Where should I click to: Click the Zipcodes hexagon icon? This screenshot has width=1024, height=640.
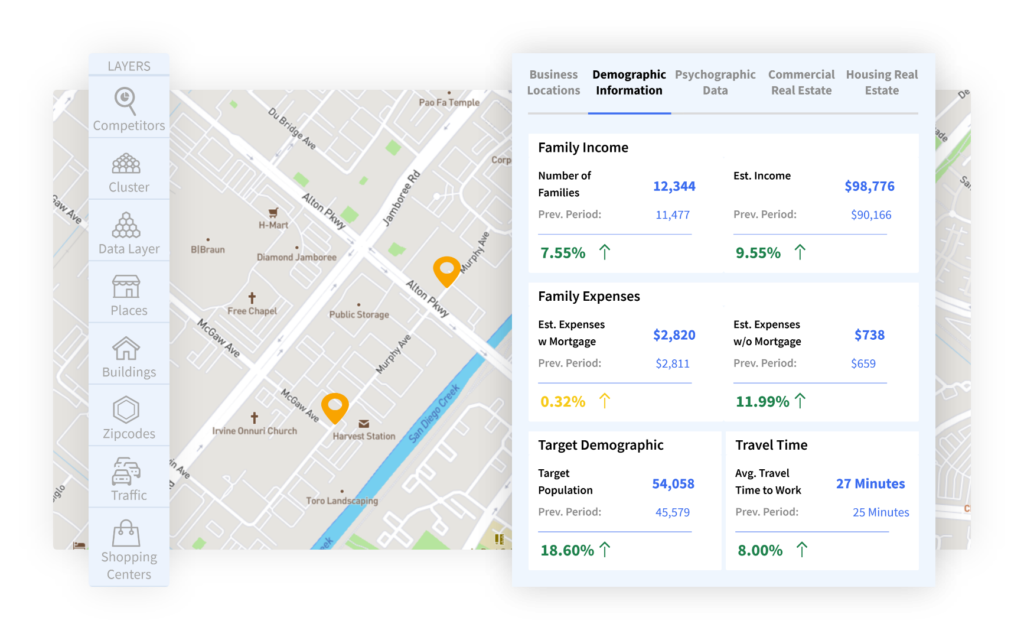tap(128, 411)
